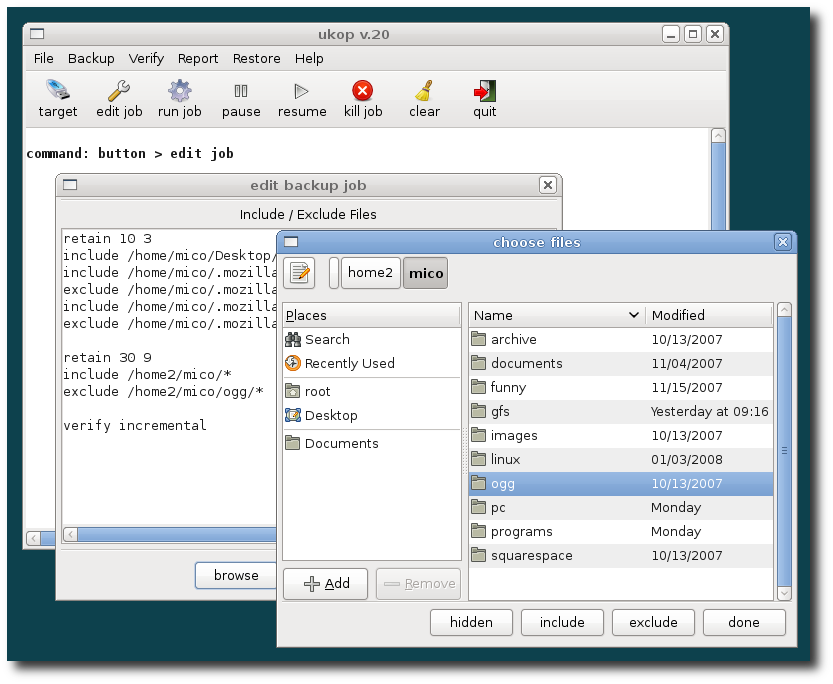Start backup with the run job gear icon
Image resolution: width=833 pixels, height=684 pixels.
180,91
